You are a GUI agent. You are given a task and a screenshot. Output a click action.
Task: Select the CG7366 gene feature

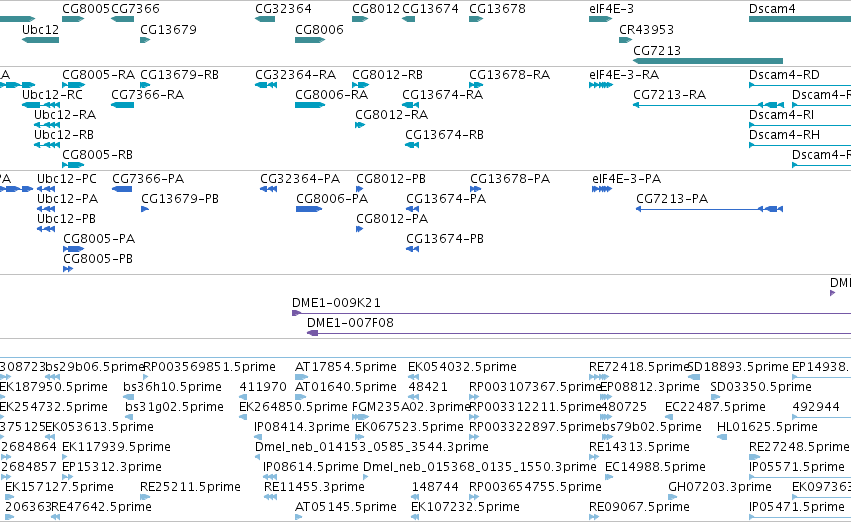point(122,19)
